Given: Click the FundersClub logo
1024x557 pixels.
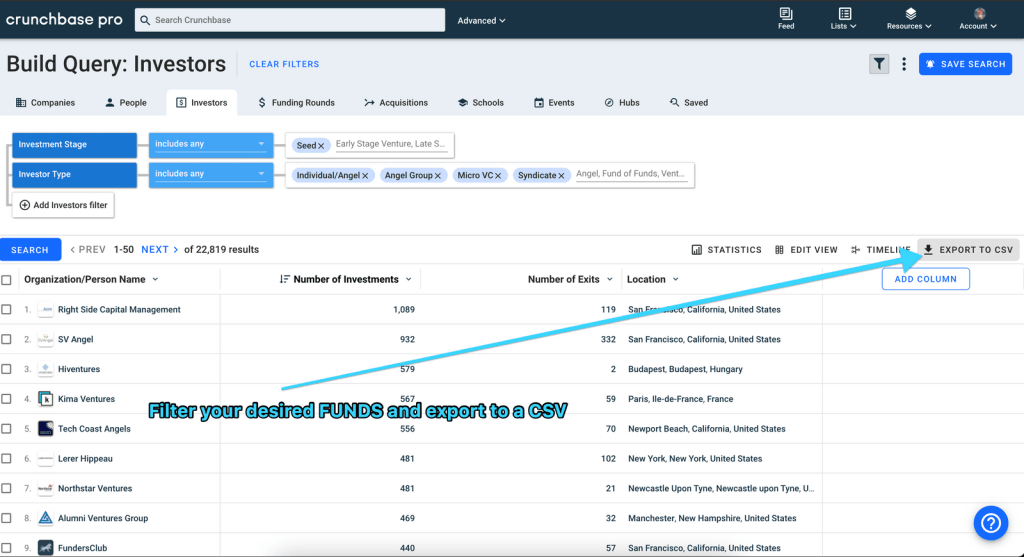Looking at the screenshot, I should 46,548.
